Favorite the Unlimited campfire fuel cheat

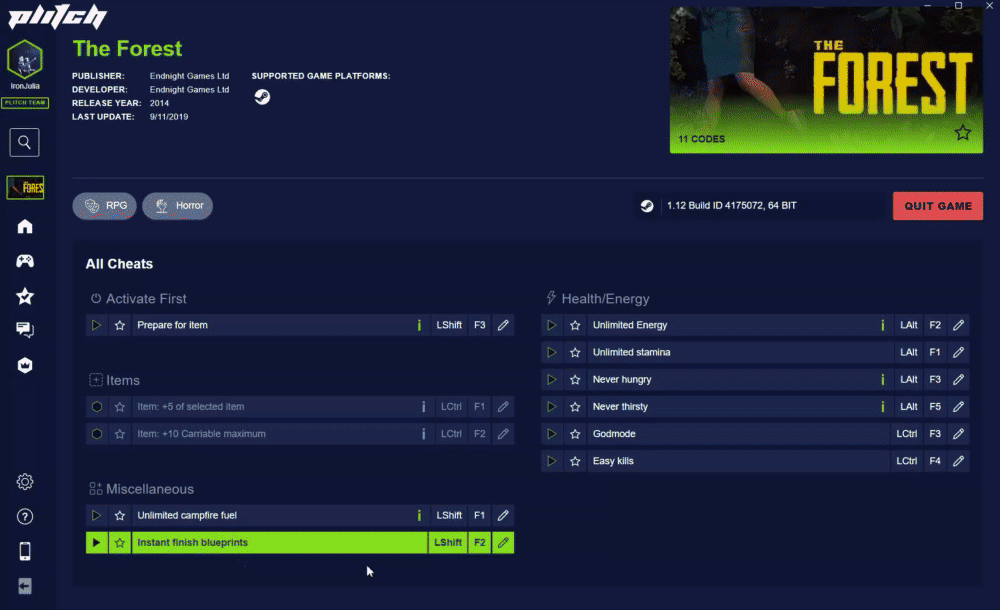click(120, 515)
